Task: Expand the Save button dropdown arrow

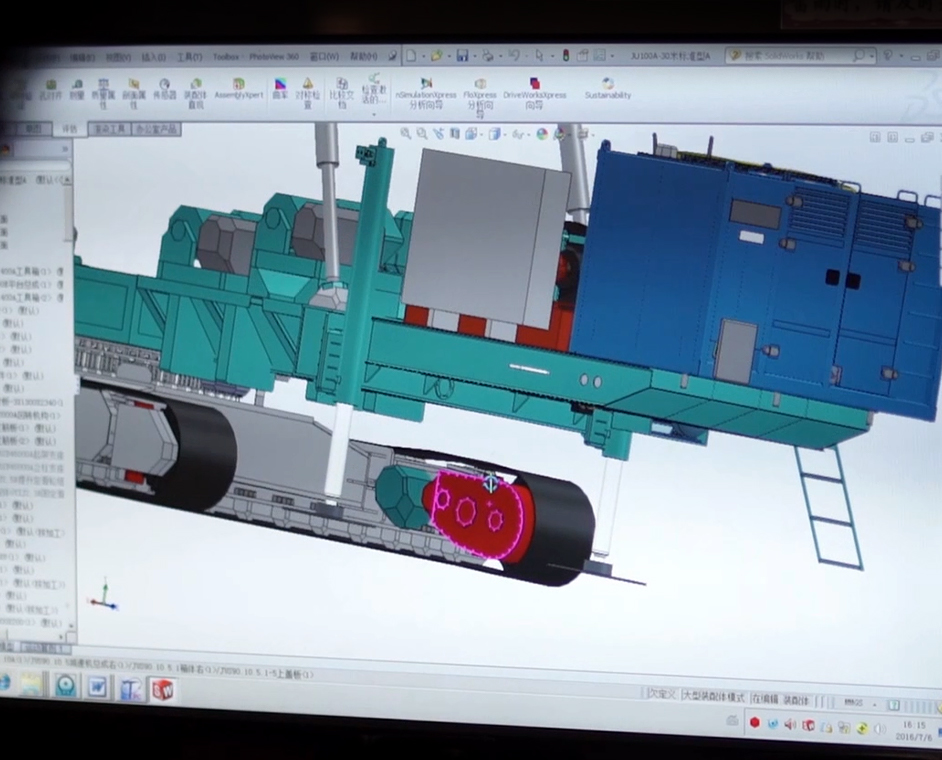Action: click(x=473, y=56)
